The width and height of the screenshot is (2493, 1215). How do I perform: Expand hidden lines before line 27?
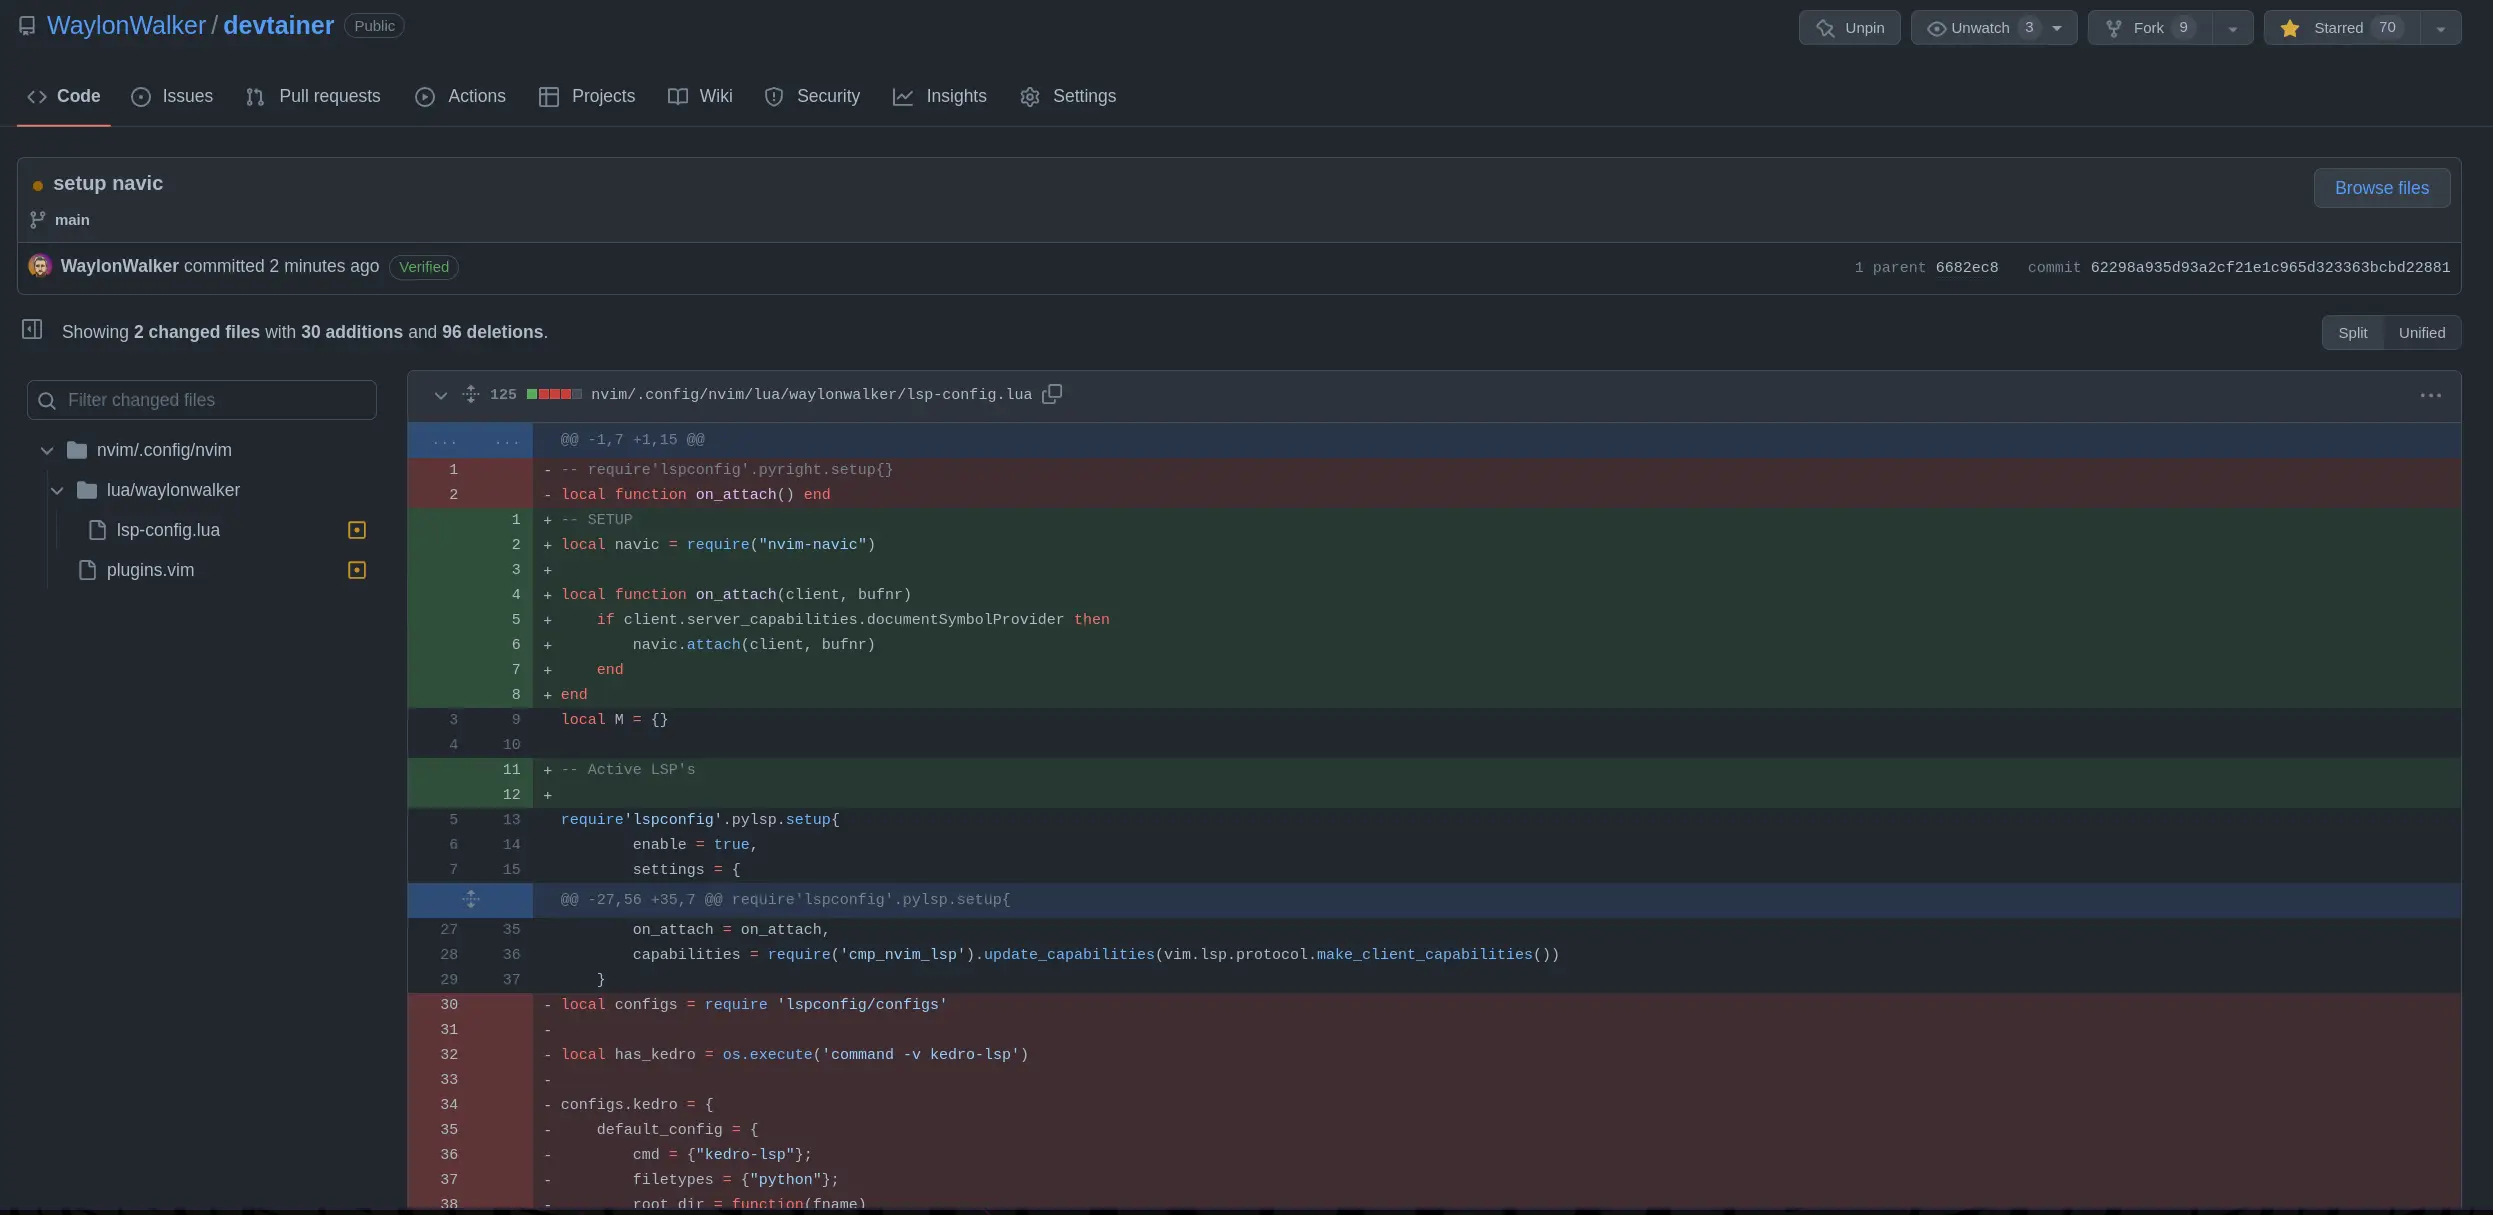click(470, 899)
